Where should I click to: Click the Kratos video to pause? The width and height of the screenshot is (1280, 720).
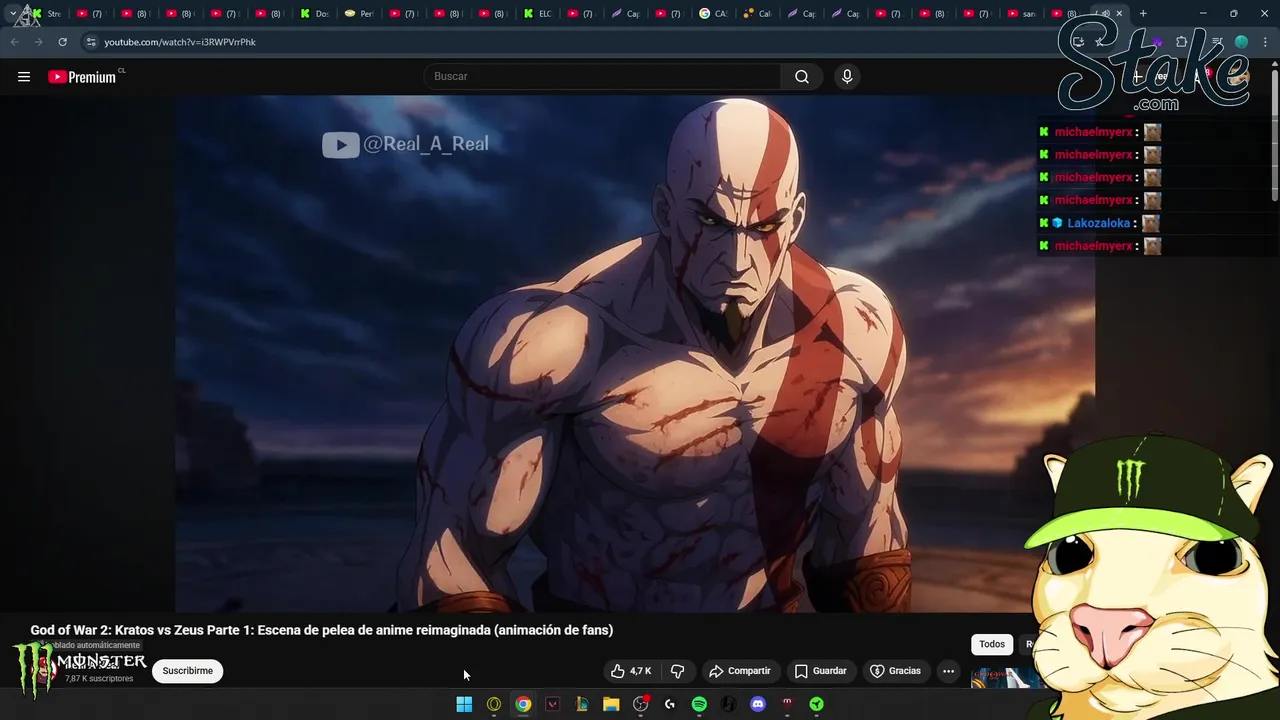635,354
